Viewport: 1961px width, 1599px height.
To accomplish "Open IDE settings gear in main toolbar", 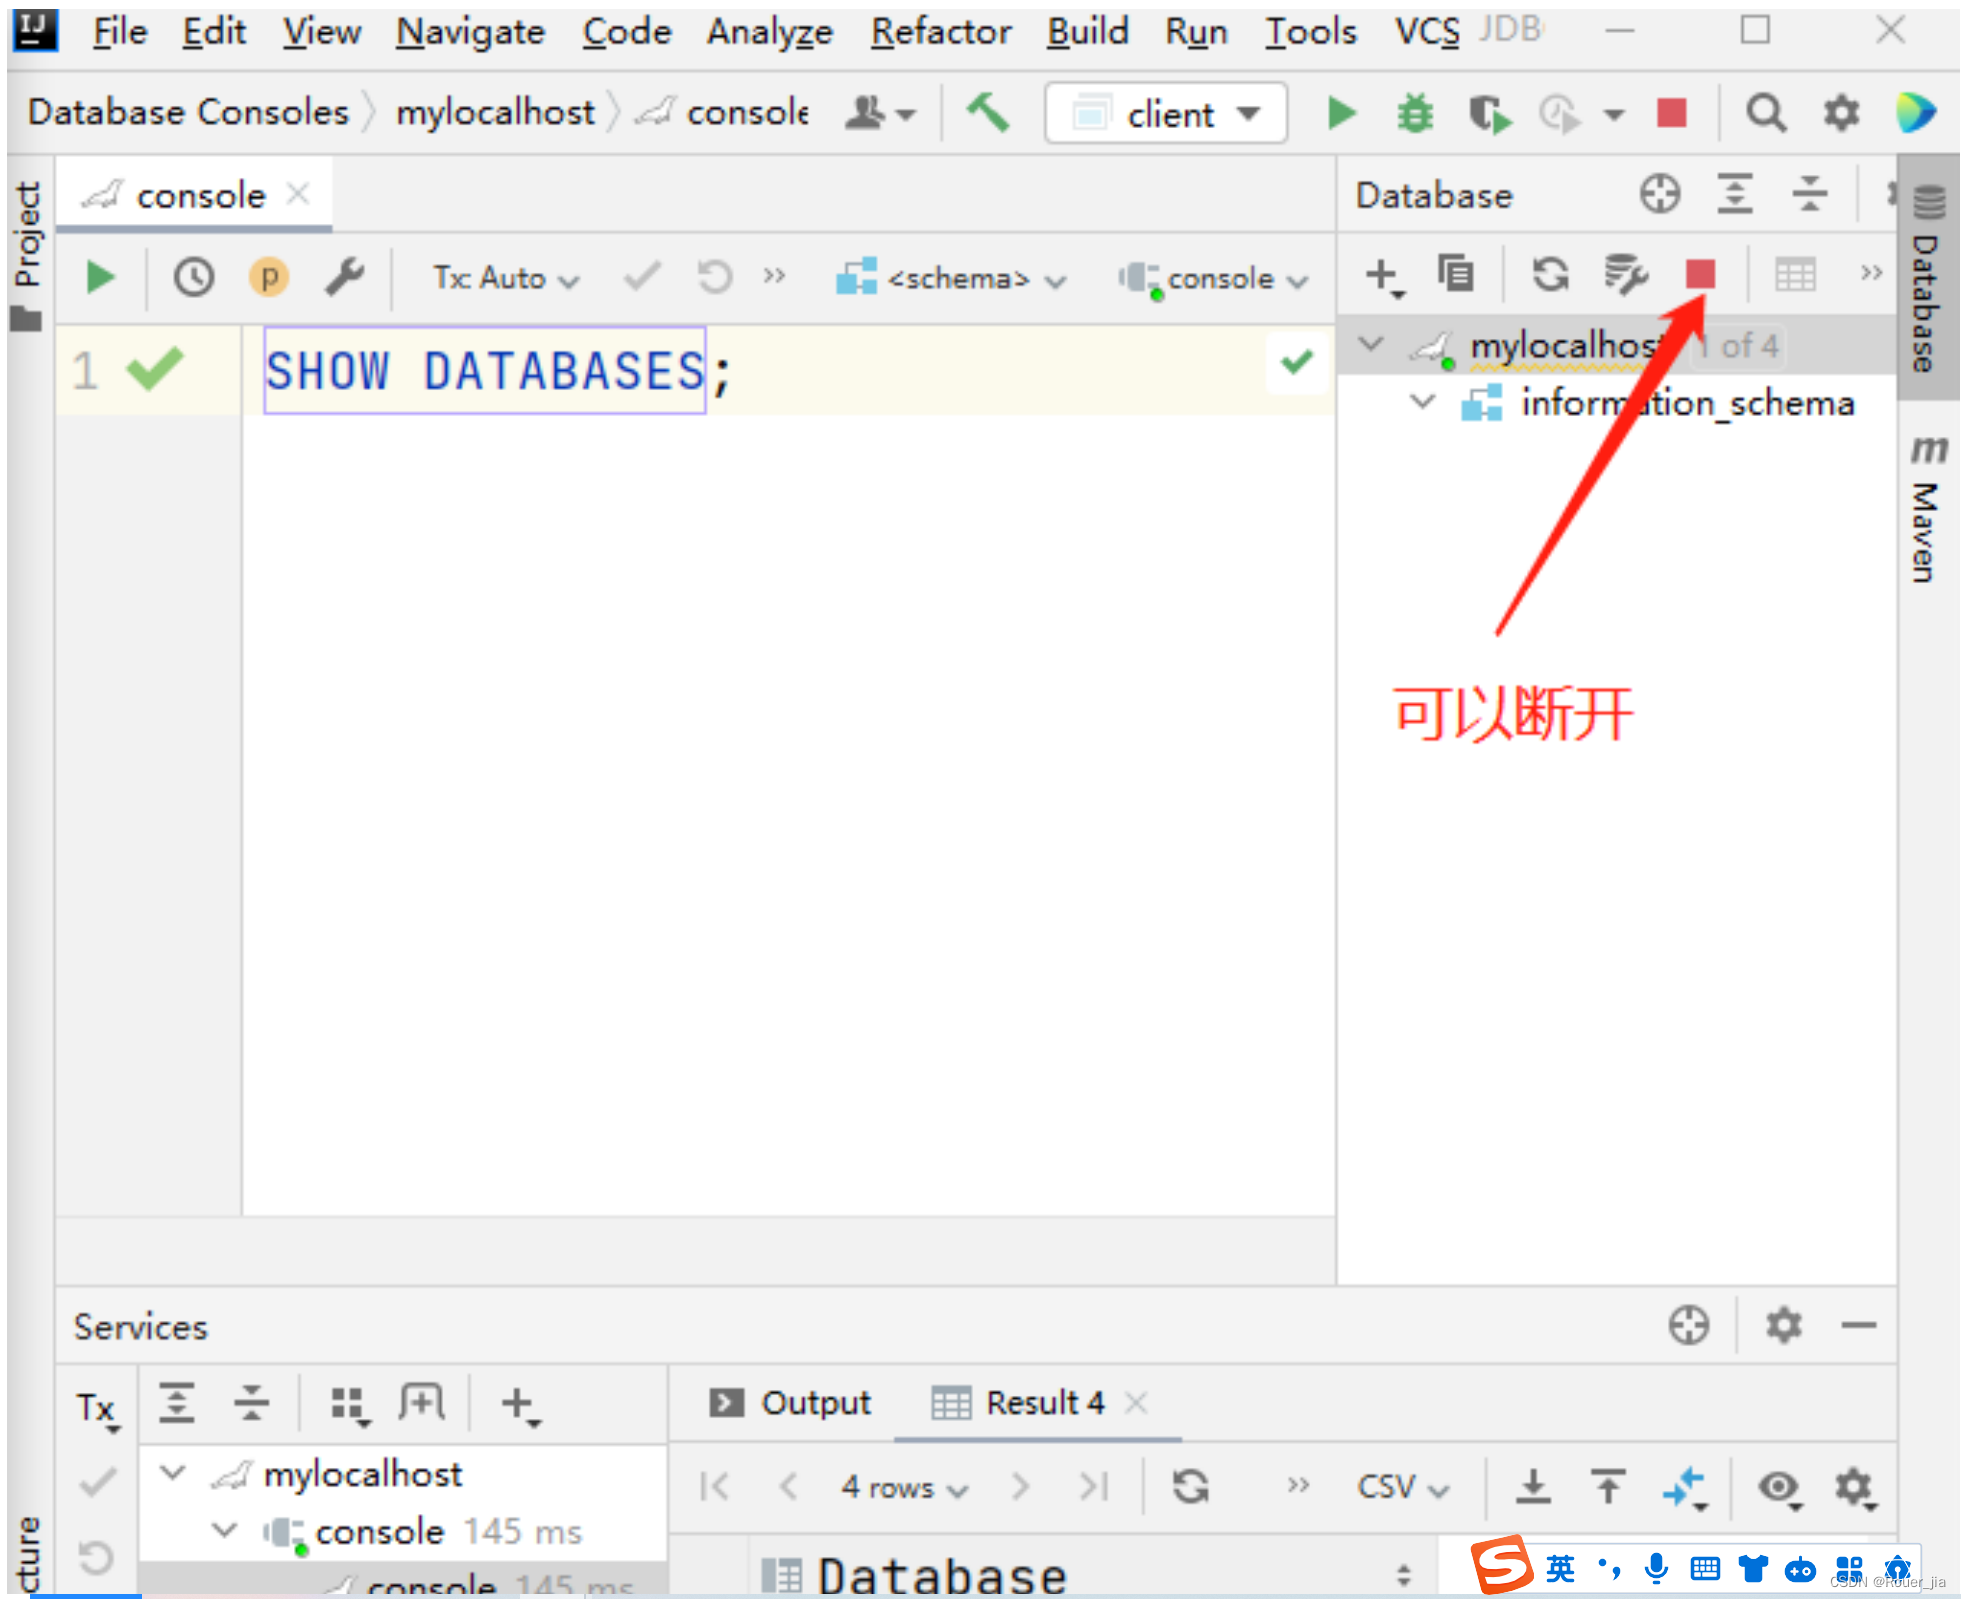I will pos(1841,113).
